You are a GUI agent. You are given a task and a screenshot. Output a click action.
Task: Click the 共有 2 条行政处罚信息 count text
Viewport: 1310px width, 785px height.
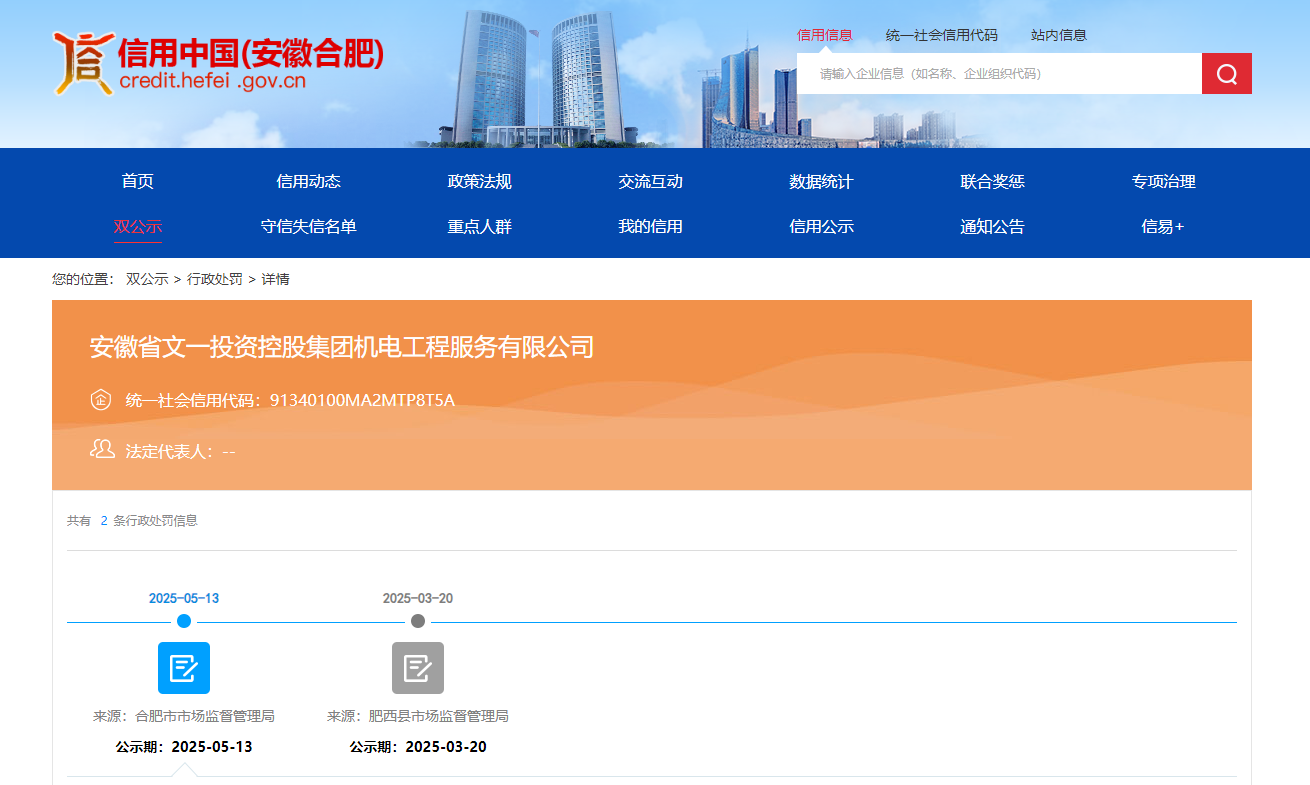point(132,520)
